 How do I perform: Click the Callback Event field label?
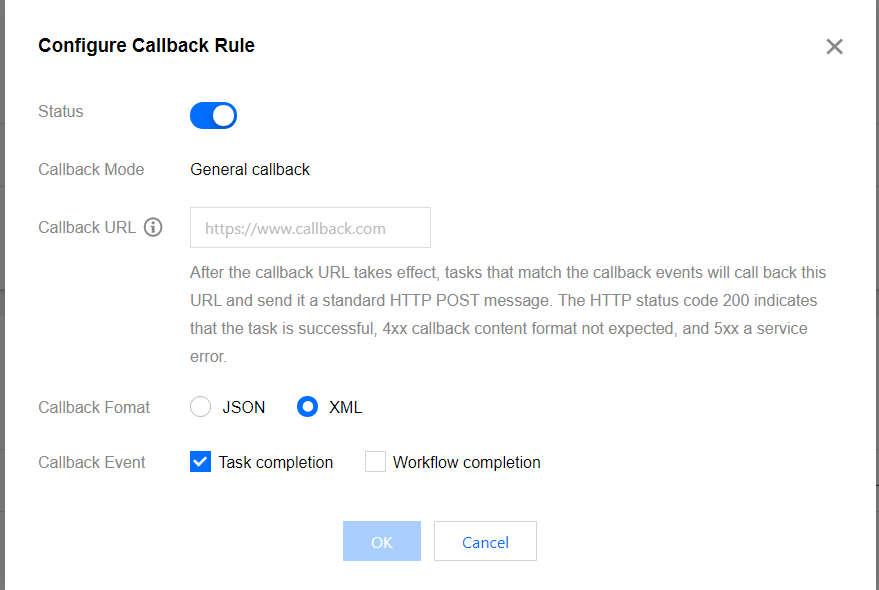pyautogui.click(x=92, y=462)
